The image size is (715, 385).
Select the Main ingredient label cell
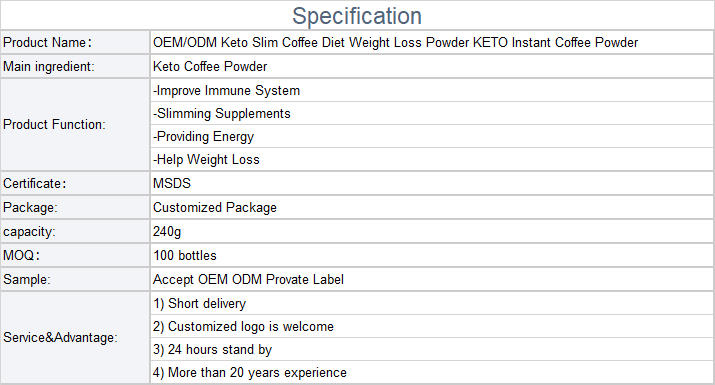(x=75, y=67)
